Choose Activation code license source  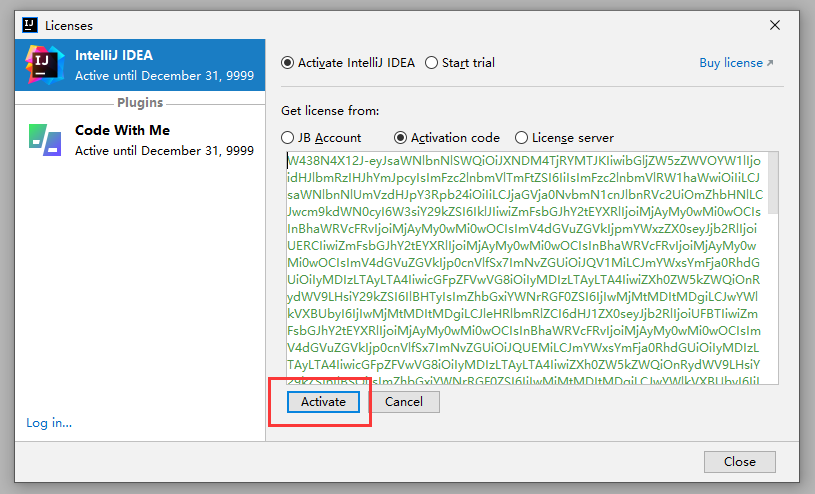(x=447, y=138)
